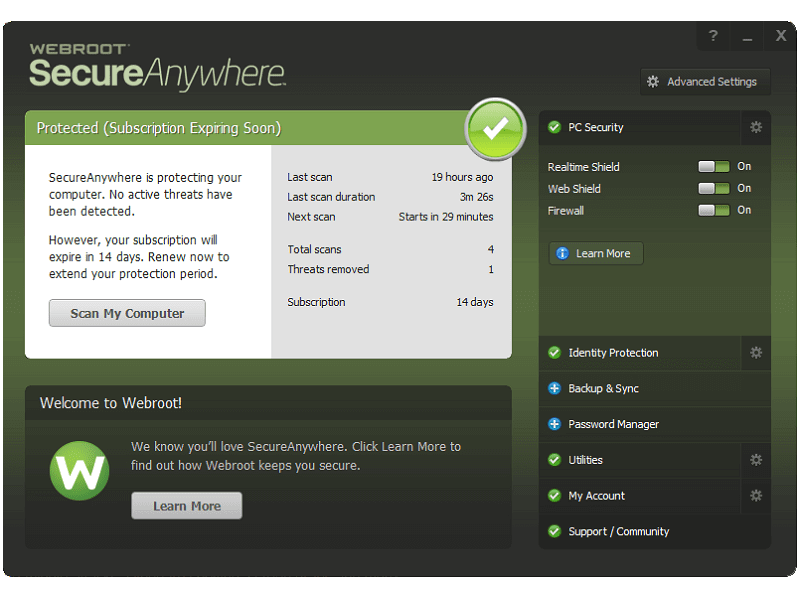
Task: Open Utilities settings gear
Action: point(756,460)
